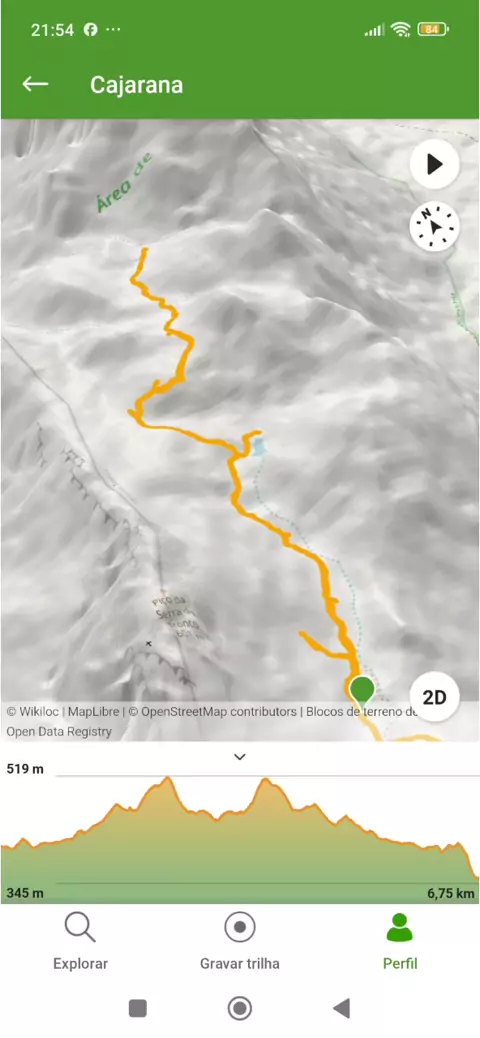Open the Wikiloc attribution link
This screenshot has height=1038, width=480.
click(x=34, y=712)
